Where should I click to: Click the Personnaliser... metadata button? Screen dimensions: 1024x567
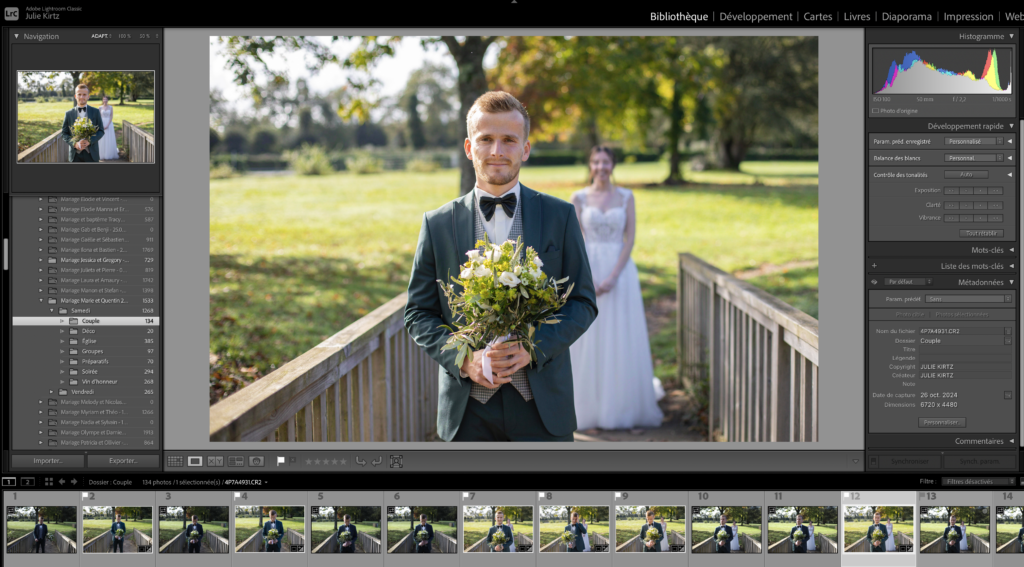[x=941, y=423]
